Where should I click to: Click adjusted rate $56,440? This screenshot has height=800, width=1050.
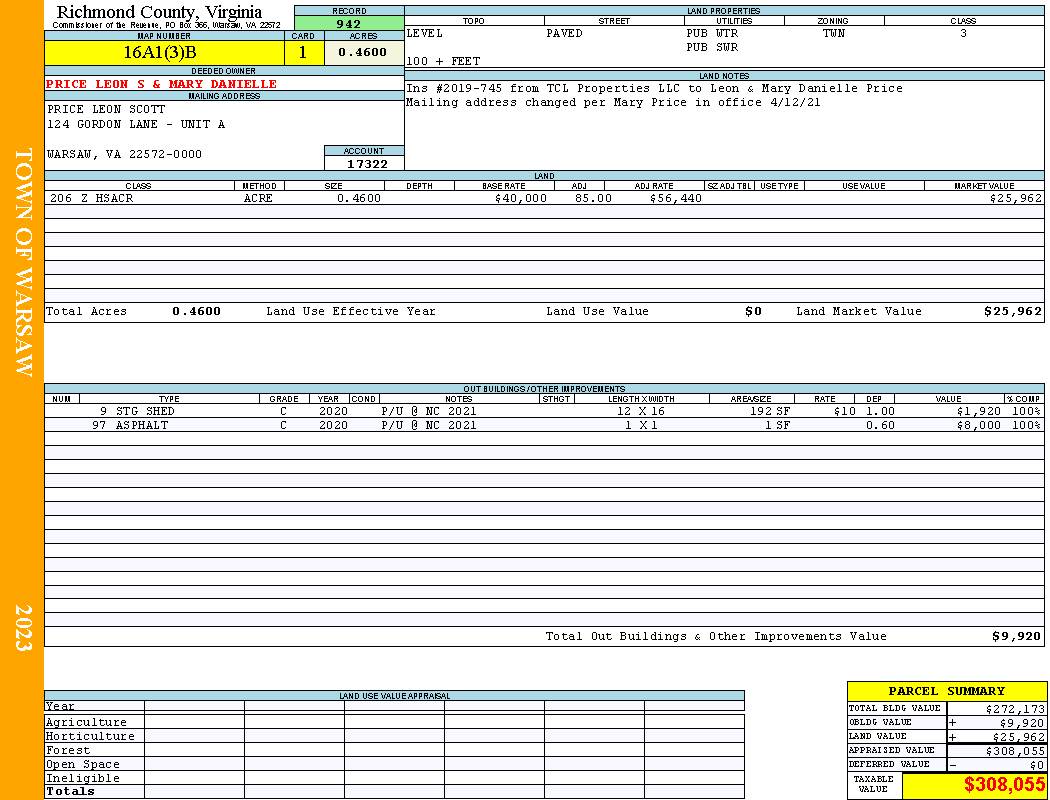point(676,198)
